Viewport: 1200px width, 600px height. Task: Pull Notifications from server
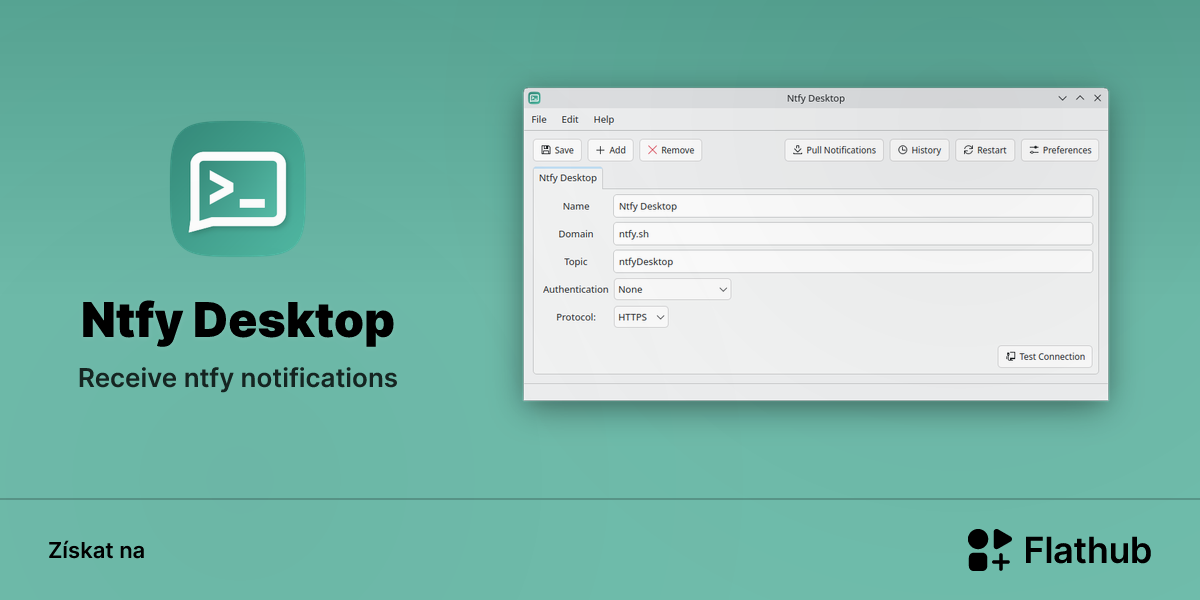834,150
